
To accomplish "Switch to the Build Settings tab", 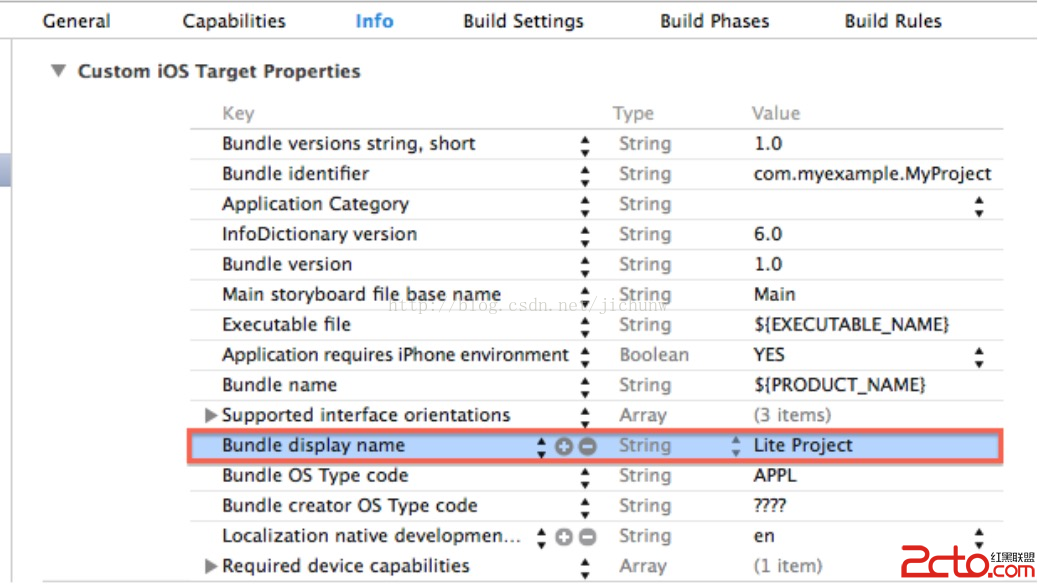I will (x=523, y=21).
